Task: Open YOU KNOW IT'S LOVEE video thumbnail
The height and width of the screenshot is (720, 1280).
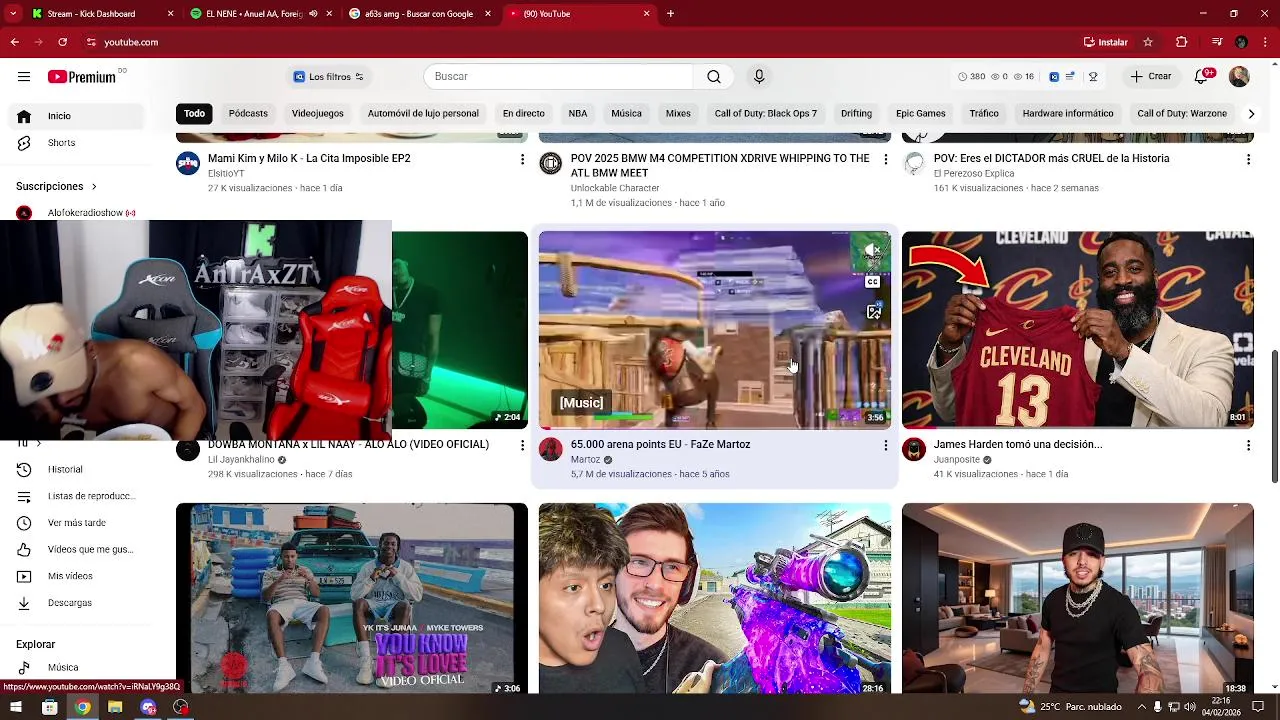Action: [x=352, y=598]
